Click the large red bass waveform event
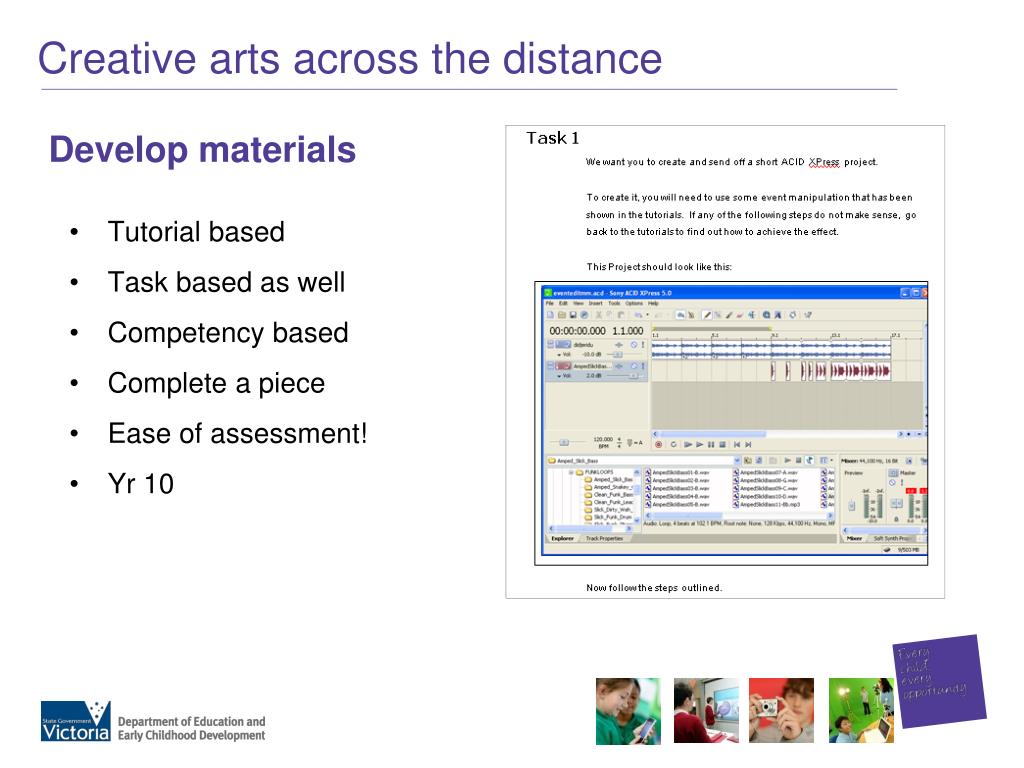 pyautogui.click(x=860, y=371)
